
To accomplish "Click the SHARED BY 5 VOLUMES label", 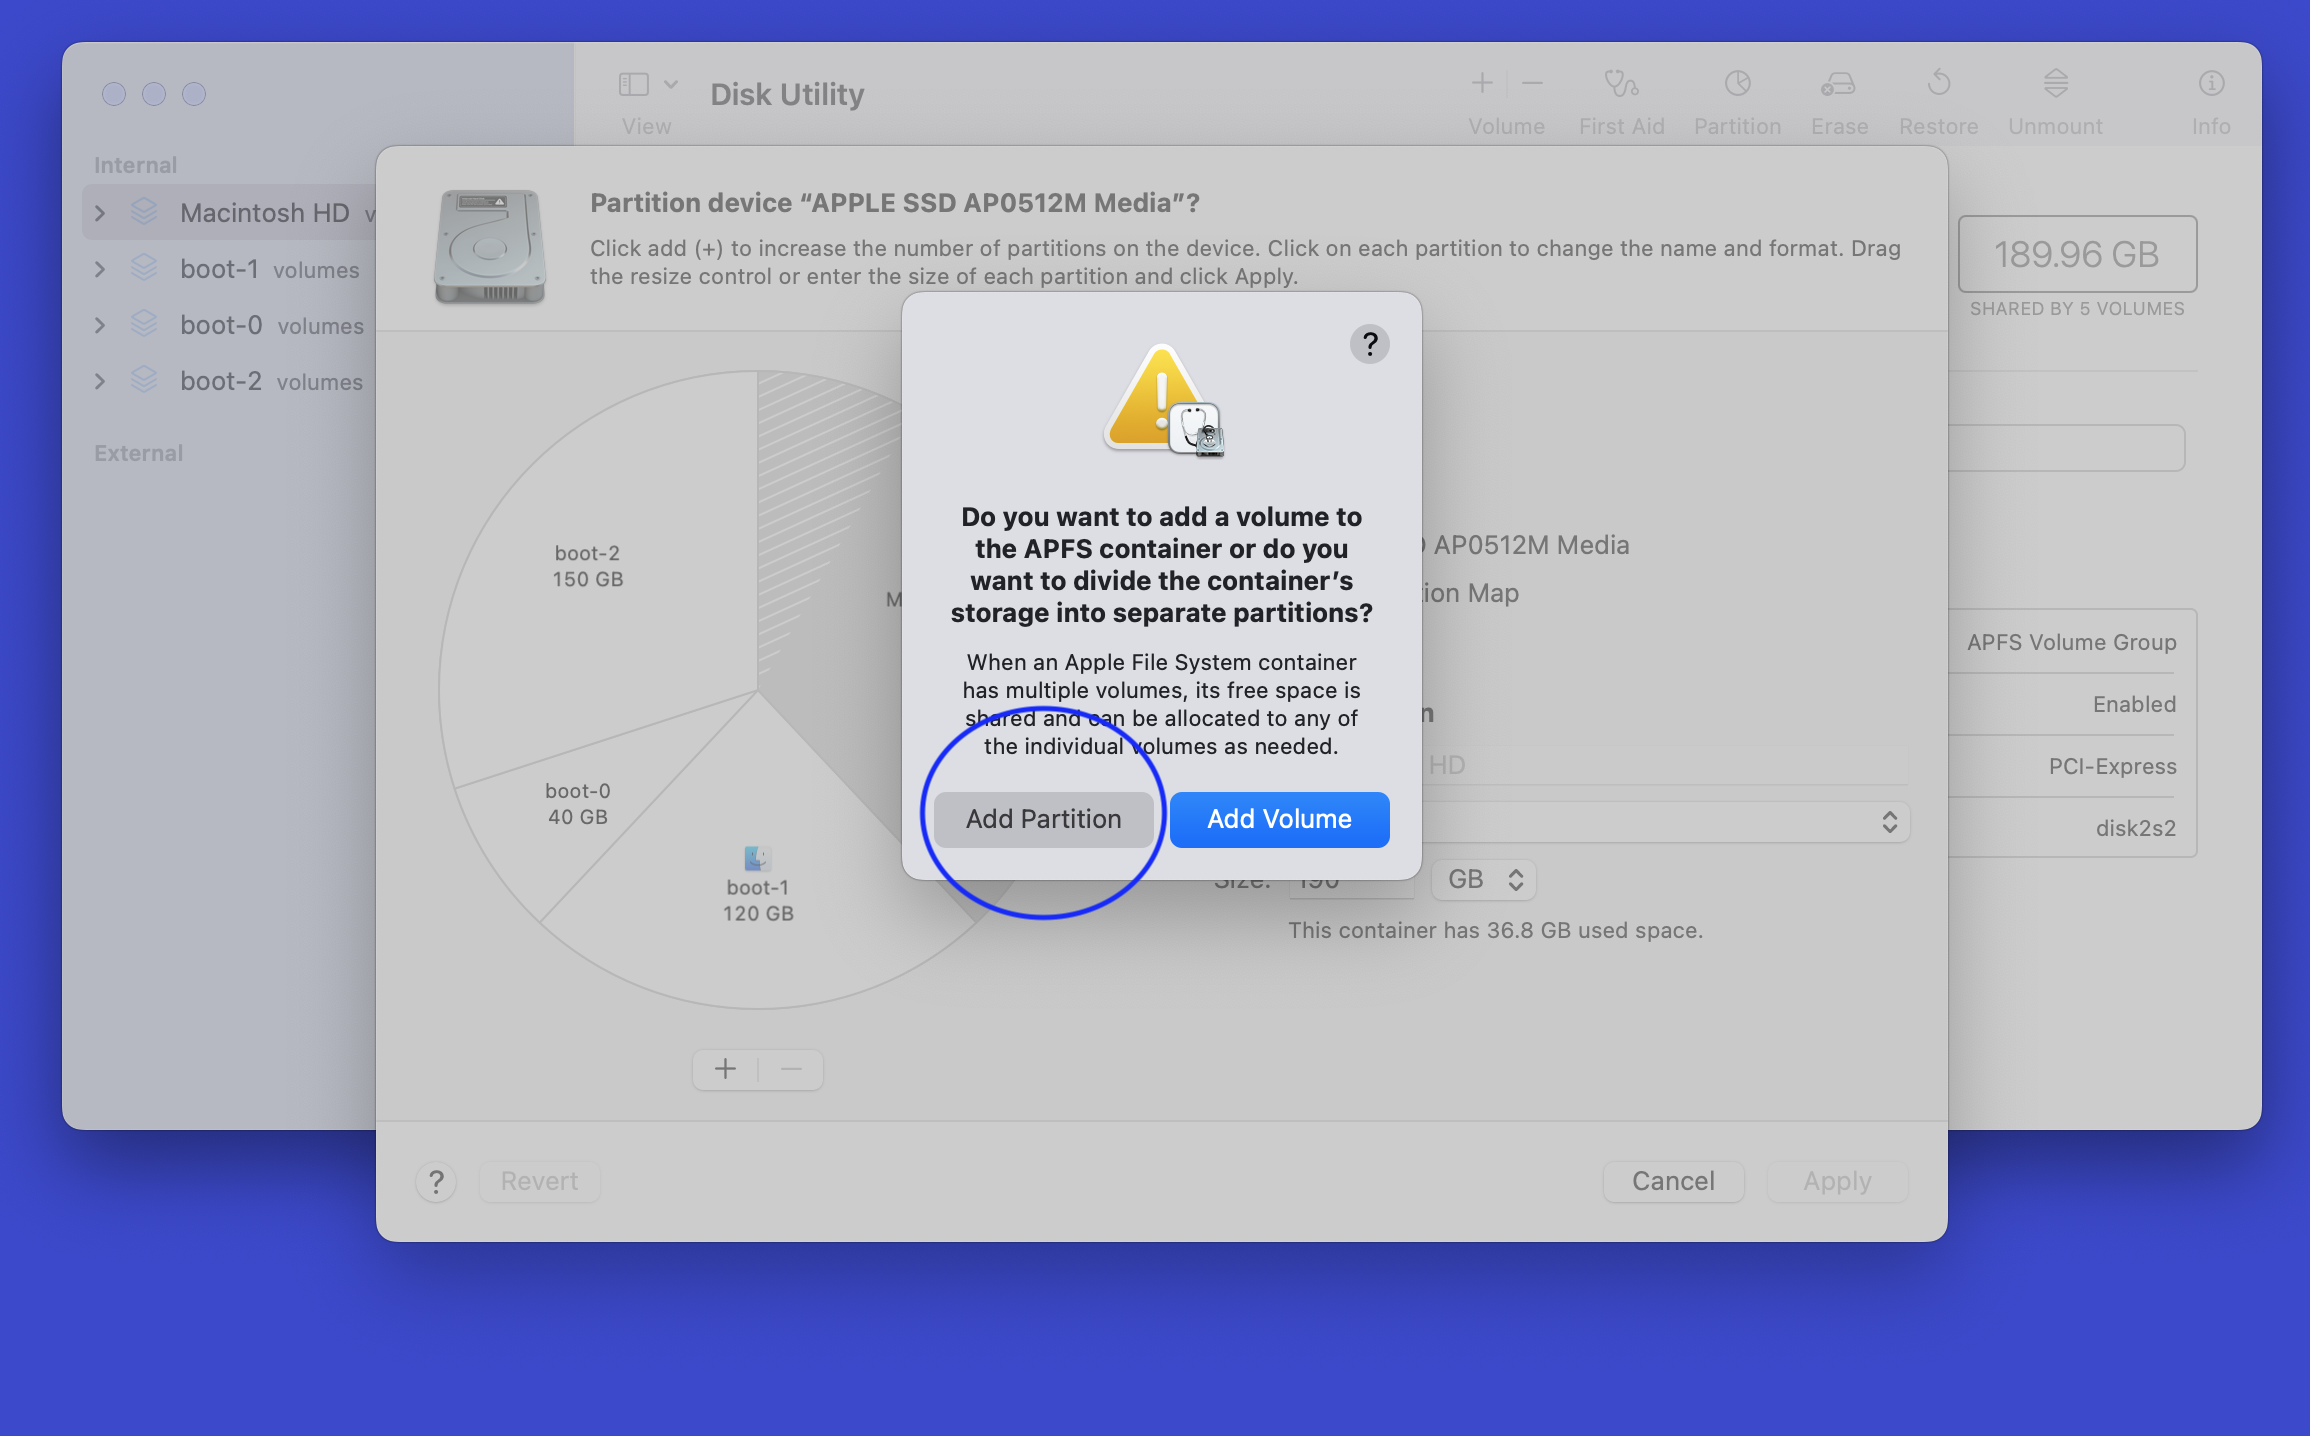I will (2077, 309).
